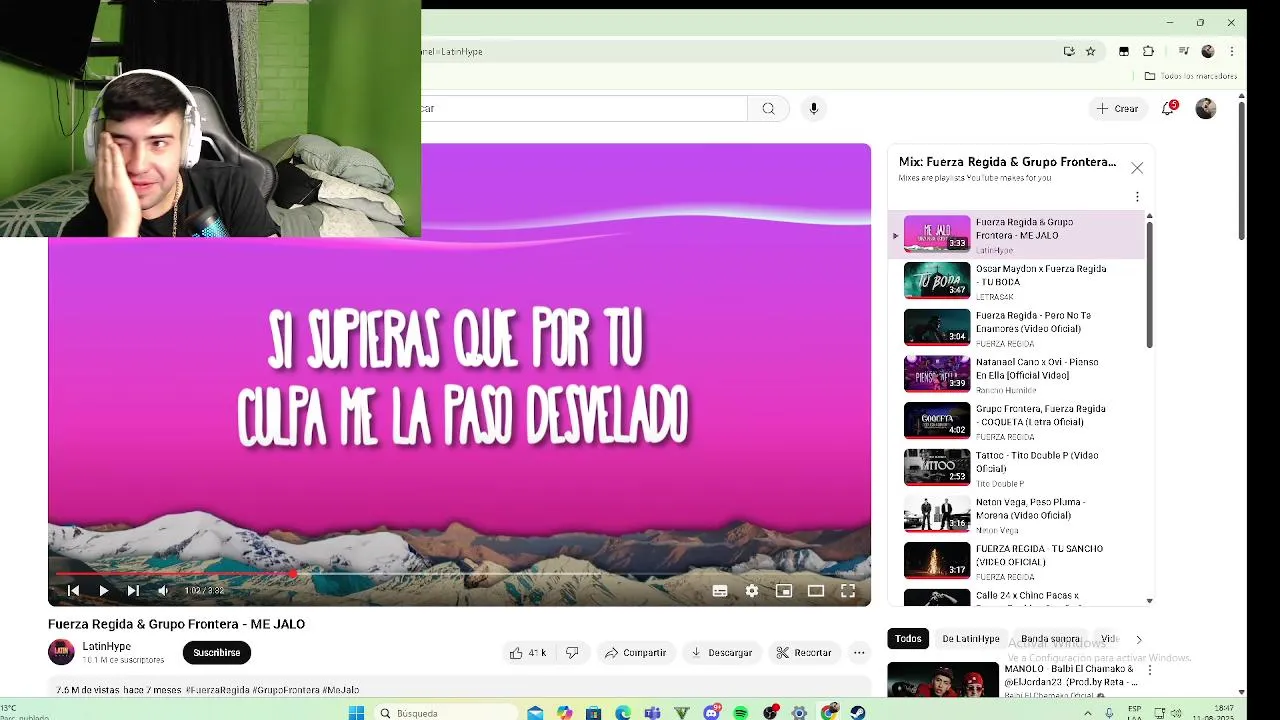Open the notifications bell

(1168, 108)
